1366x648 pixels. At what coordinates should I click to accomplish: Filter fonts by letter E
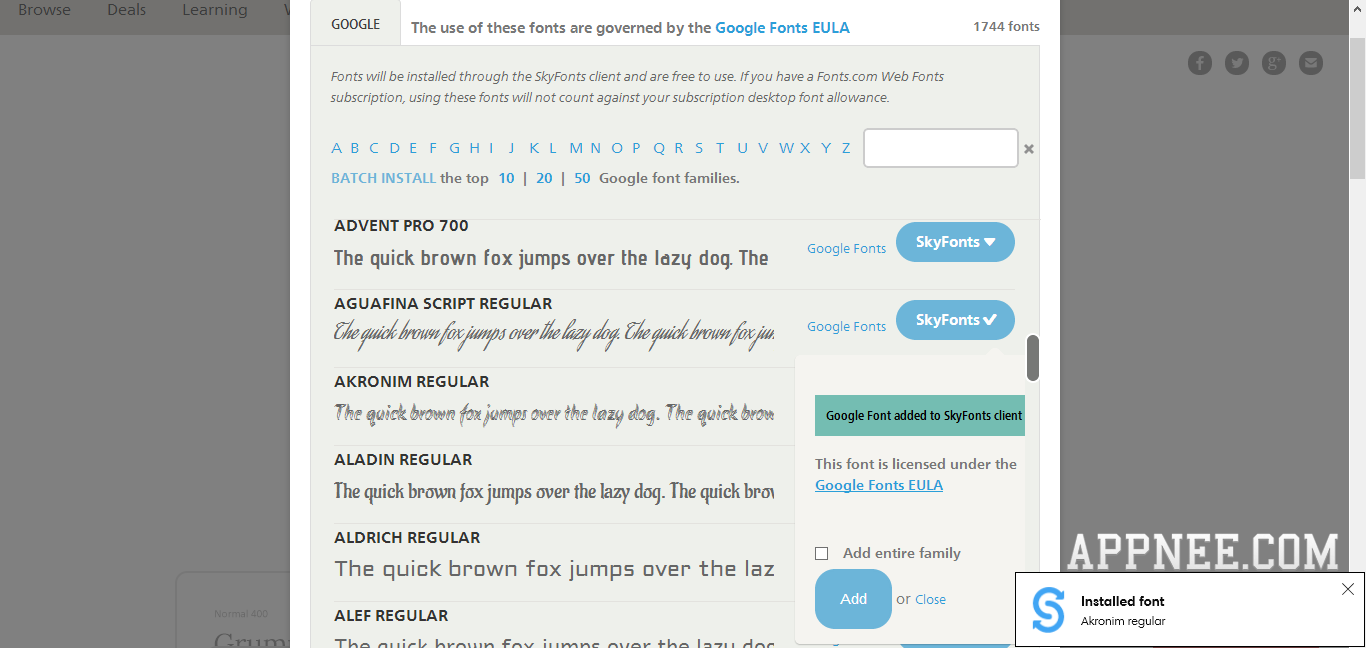pos(413,148)
